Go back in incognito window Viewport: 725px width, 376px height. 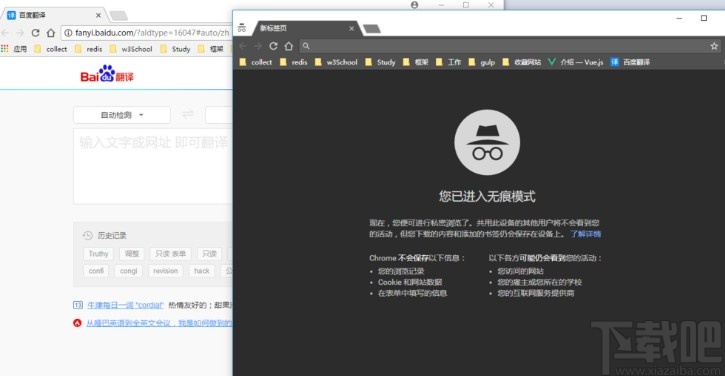(243, 46)
